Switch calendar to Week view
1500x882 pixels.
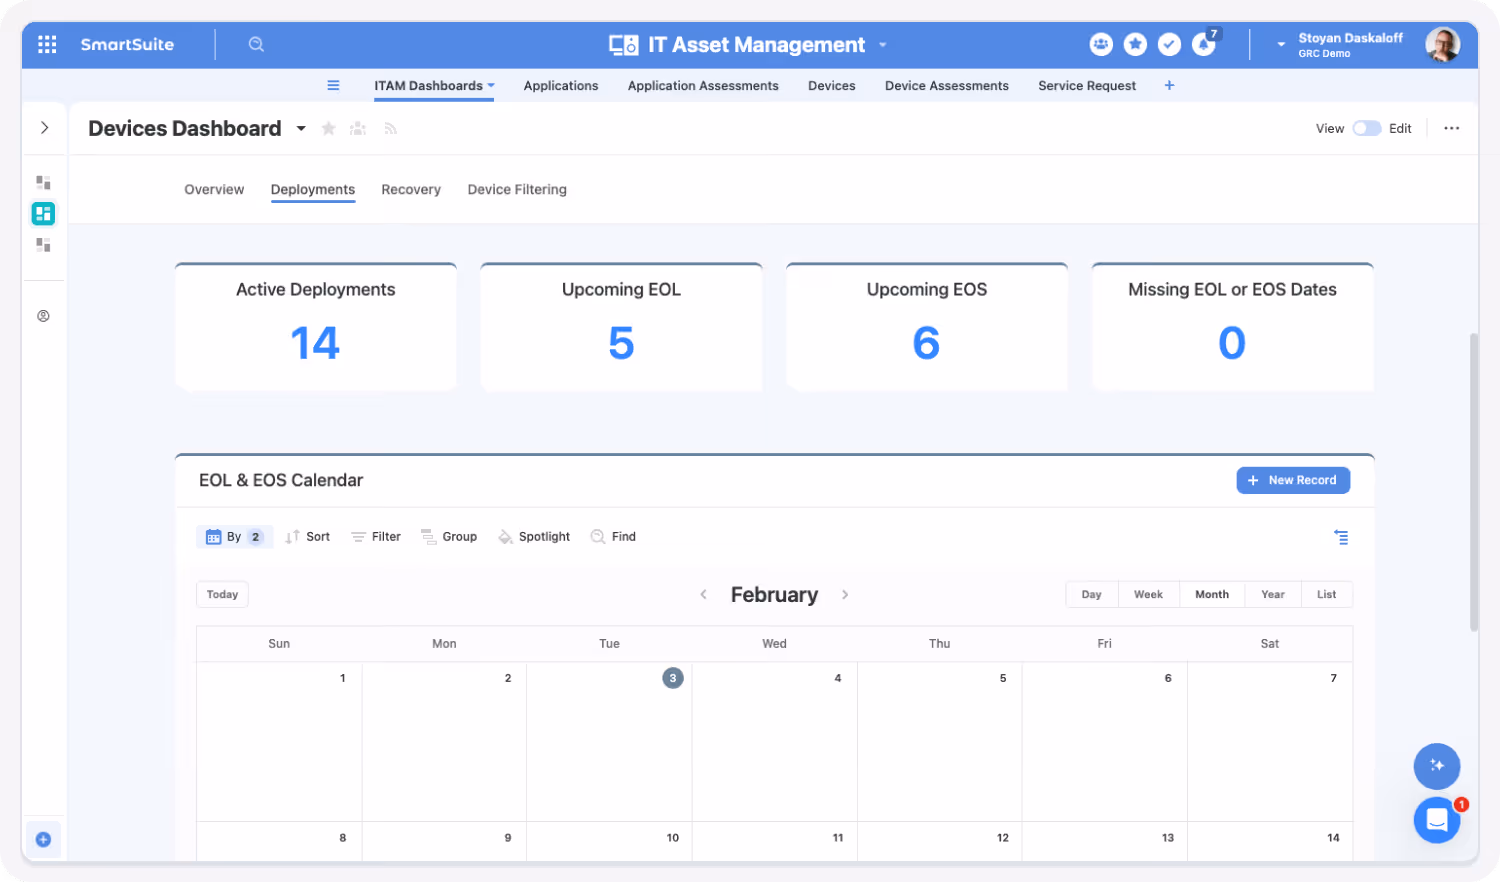tap(1148, 594)
